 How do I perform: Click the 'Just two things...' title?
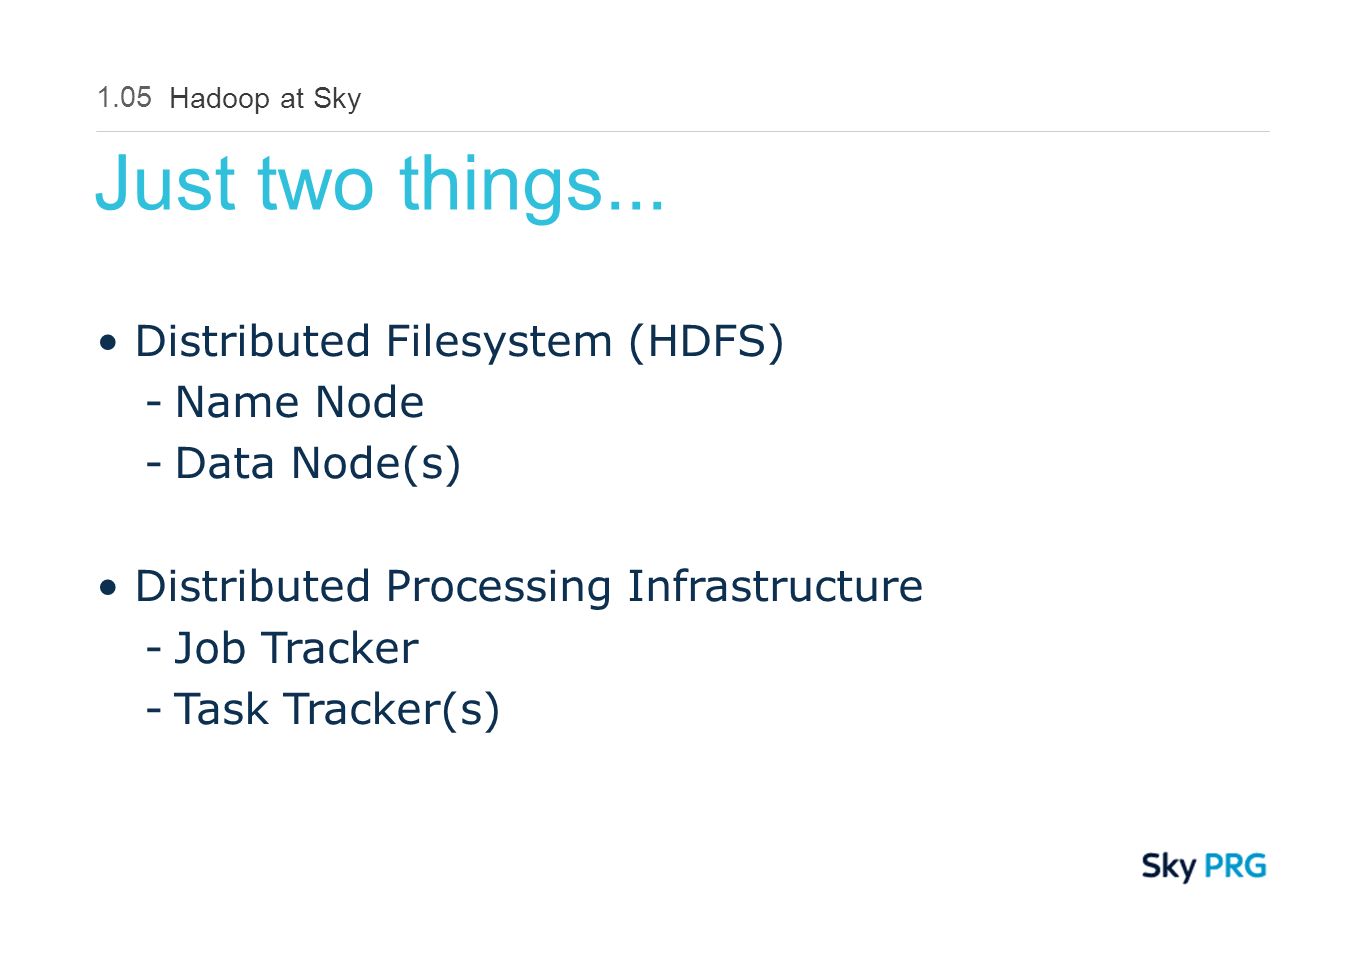(380, 184)
